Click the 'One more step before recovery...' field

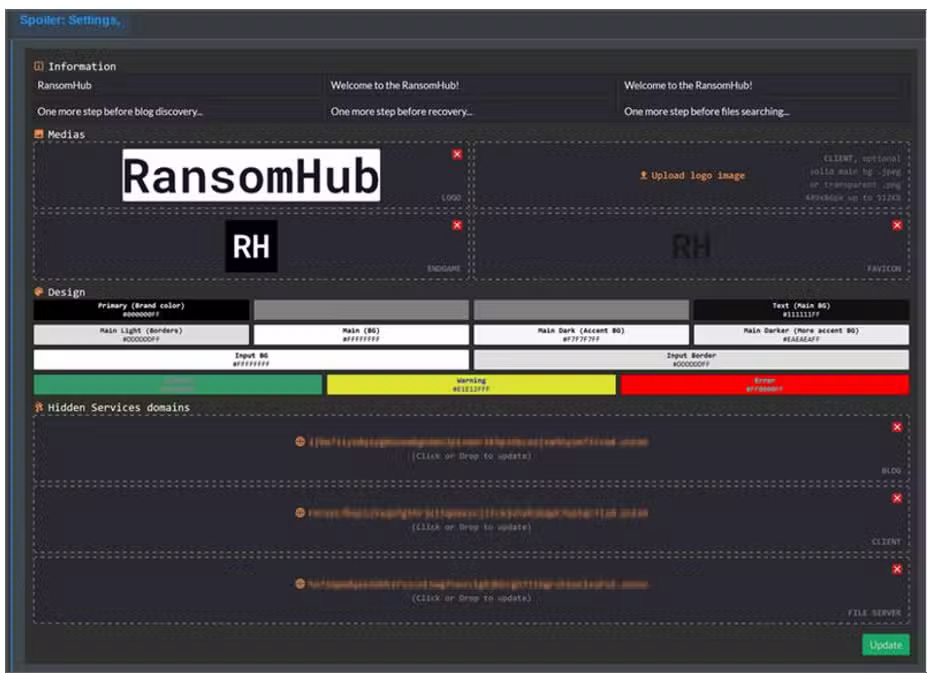[x=471, y=112]
